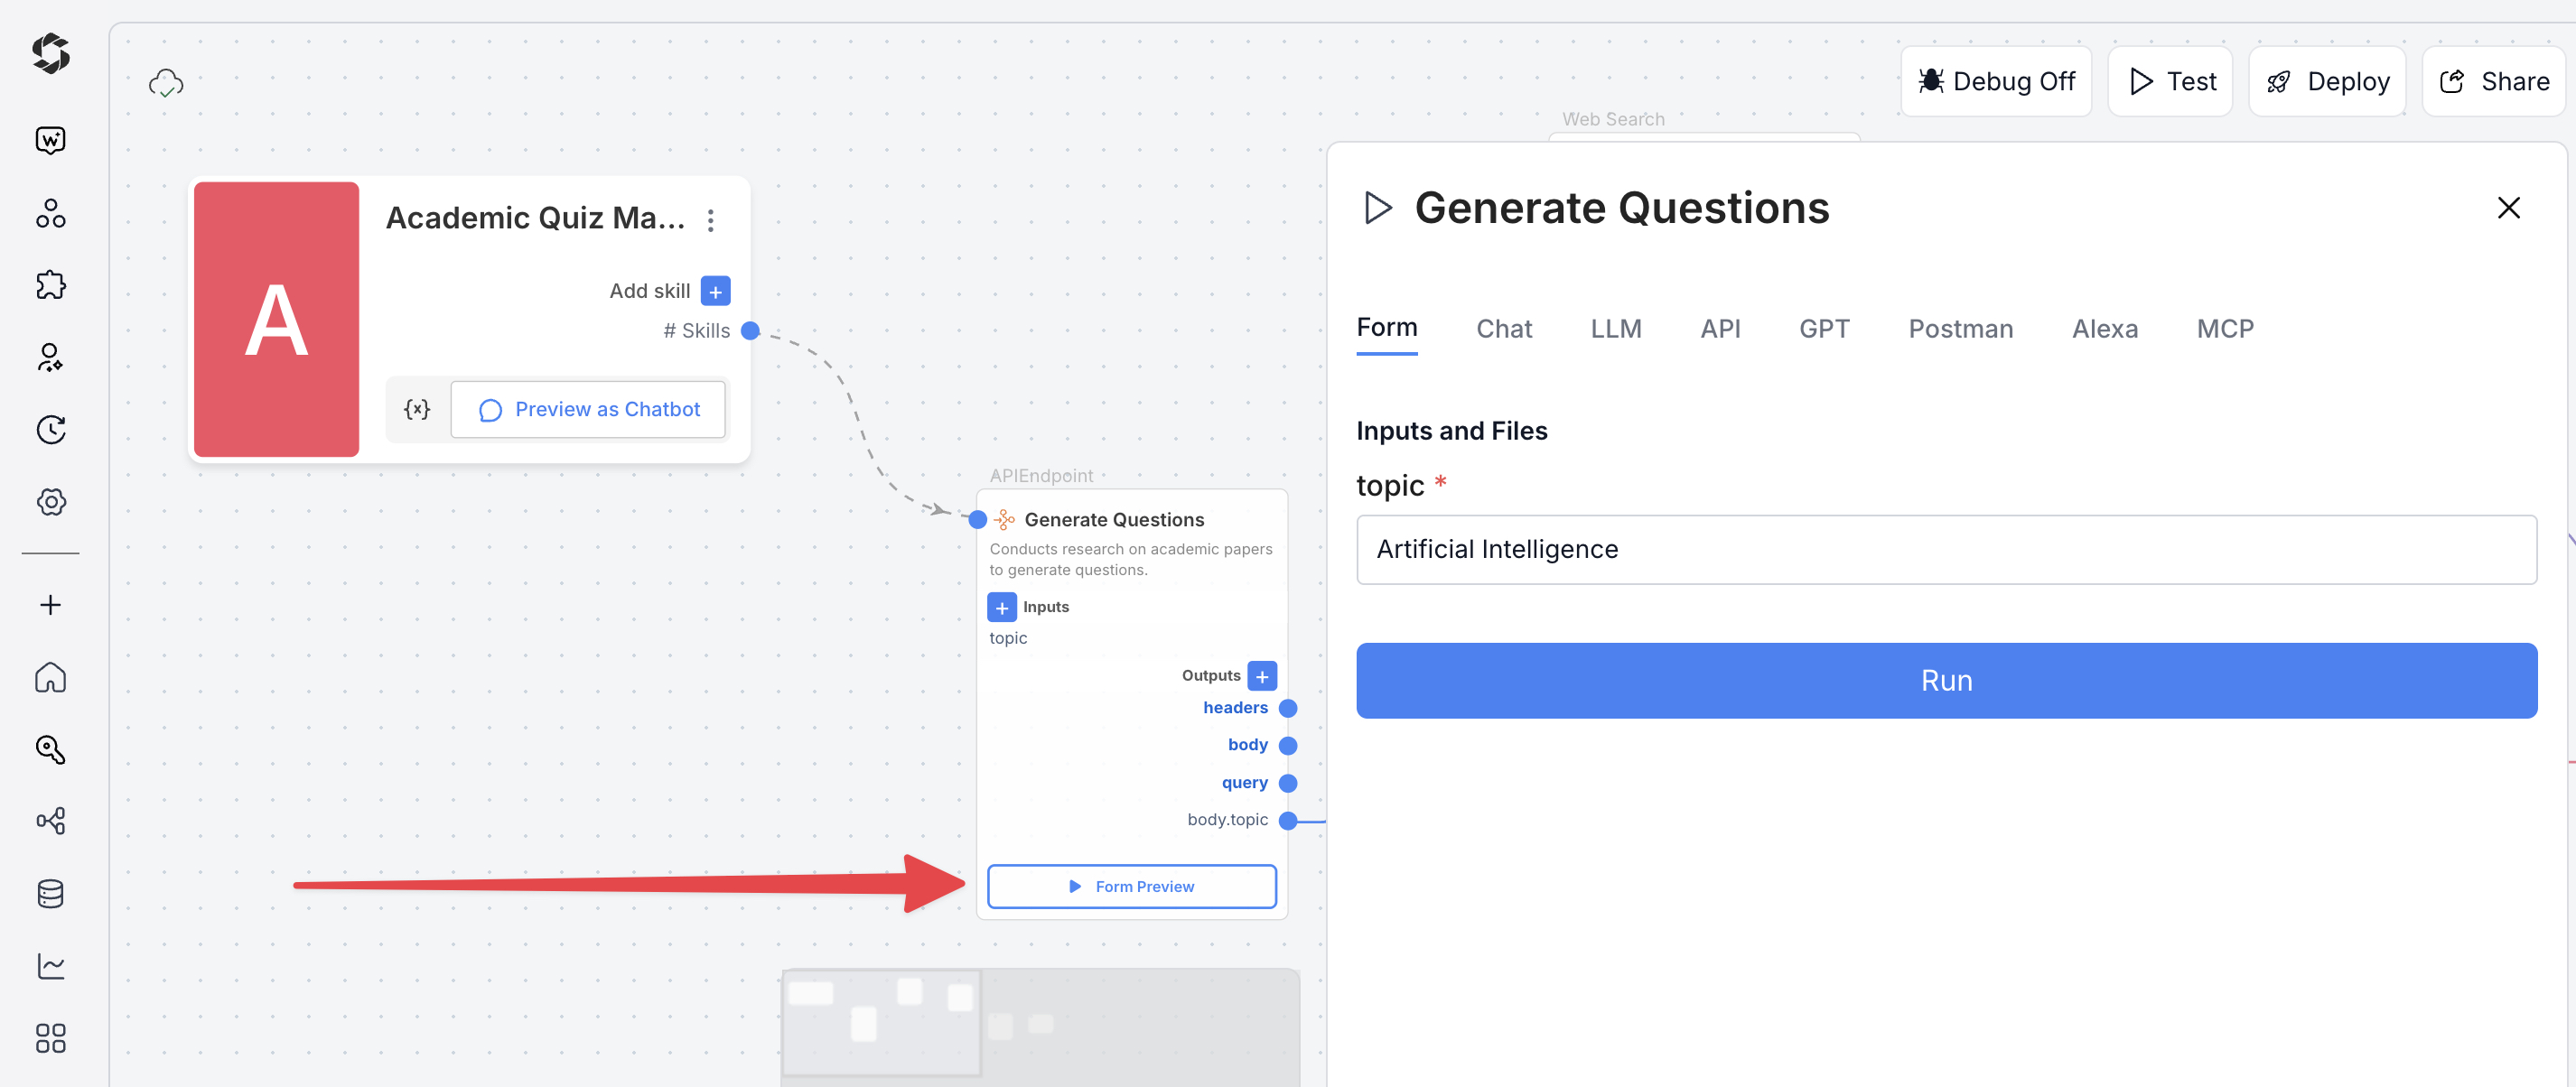Viewport: 2576px width, 1087px height.
Task: Click the cloud save status icon
Action: (166, 83)
